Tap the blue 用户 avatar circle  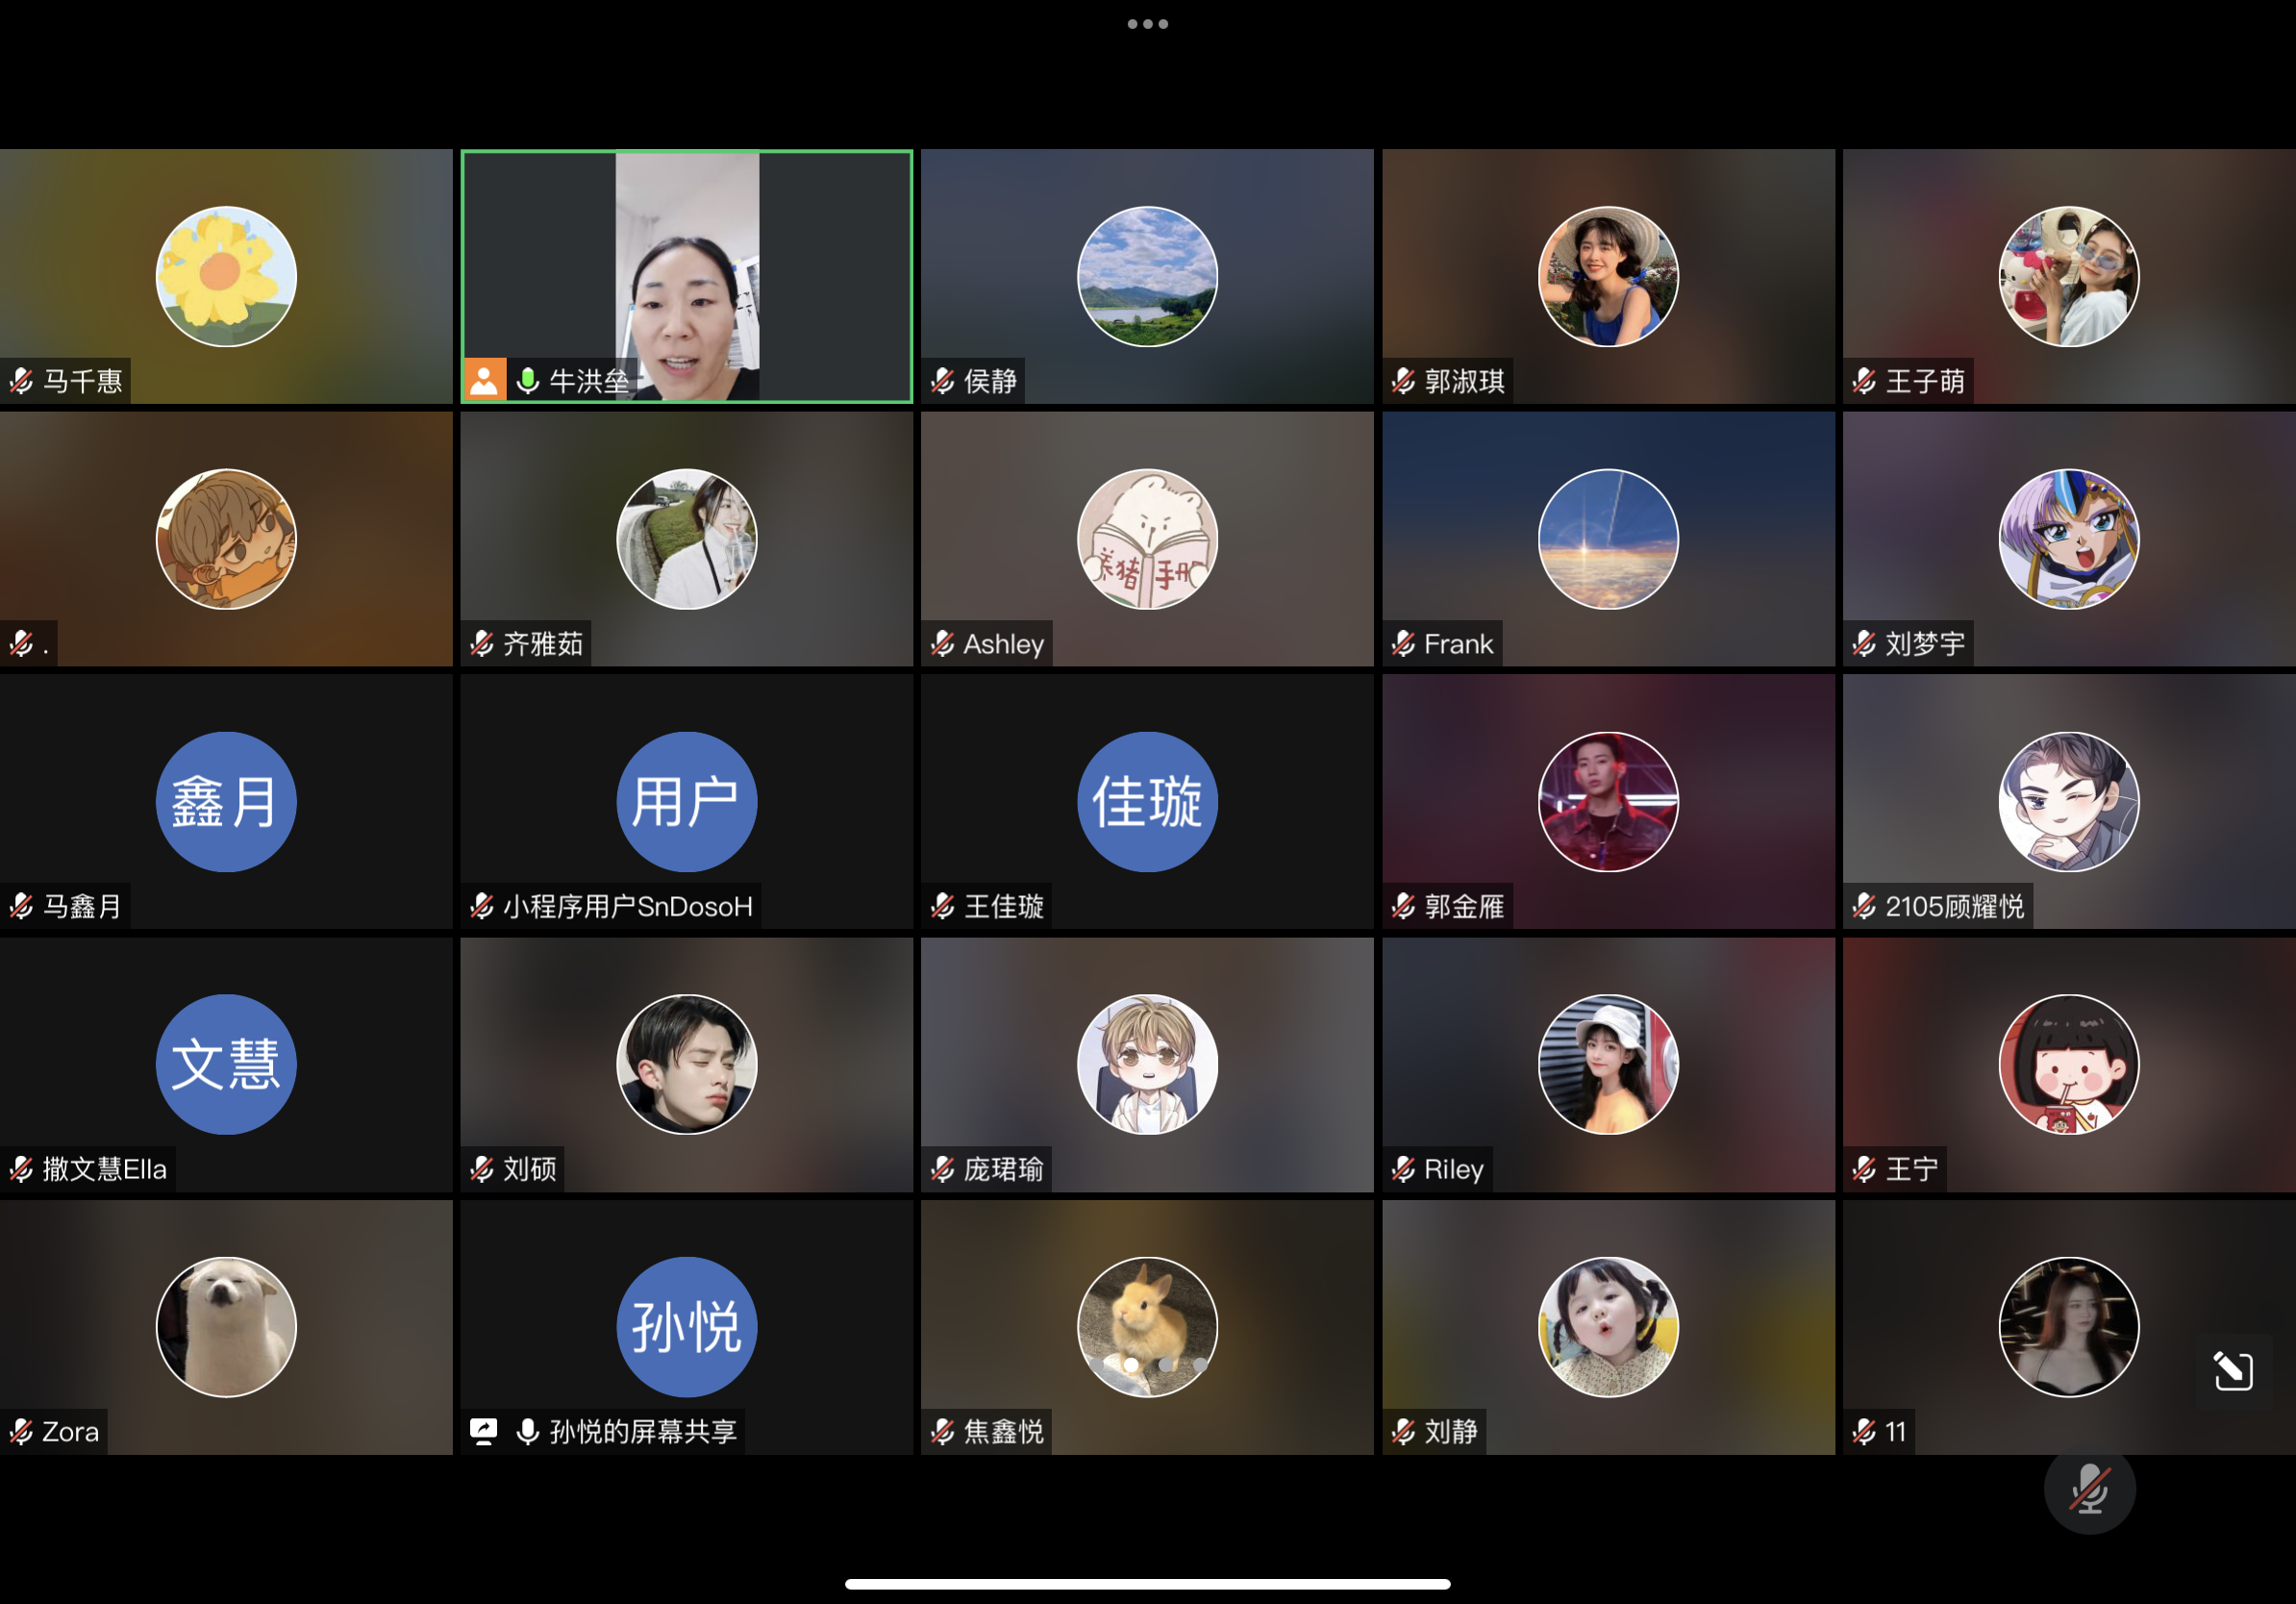[x=687, y=802]
